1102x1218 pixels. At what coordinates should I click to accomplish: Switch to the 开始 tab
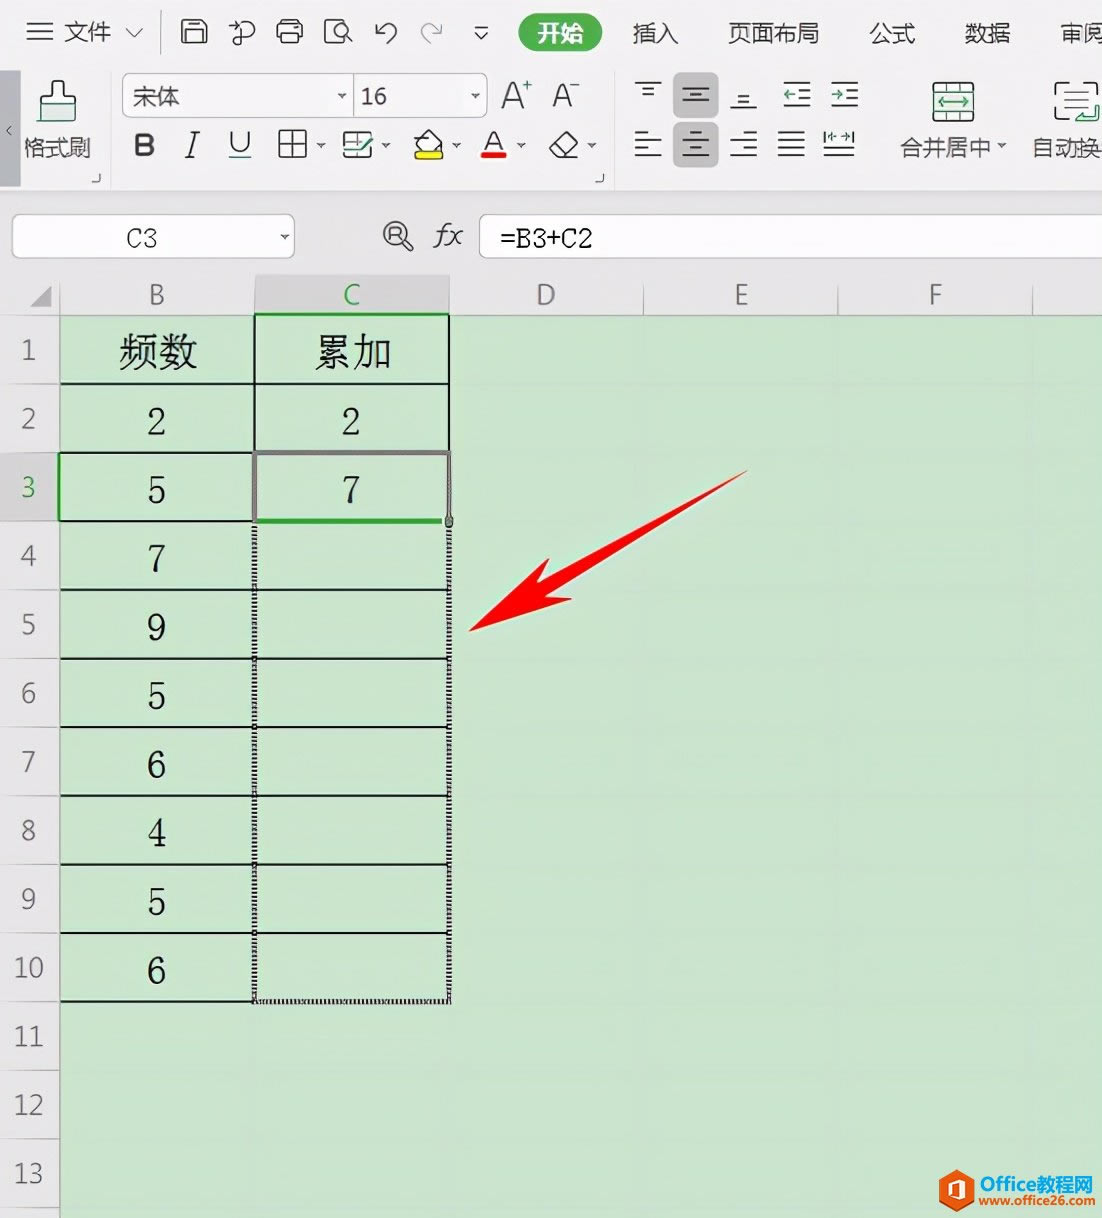(560, 33)
